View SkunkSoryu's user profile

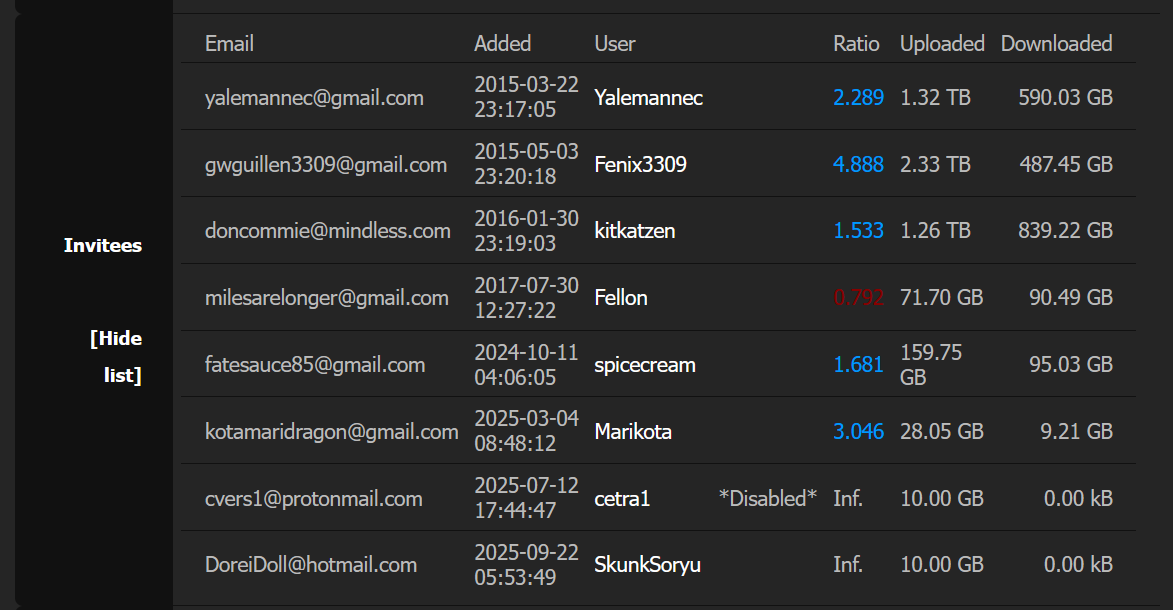(647, 565)
